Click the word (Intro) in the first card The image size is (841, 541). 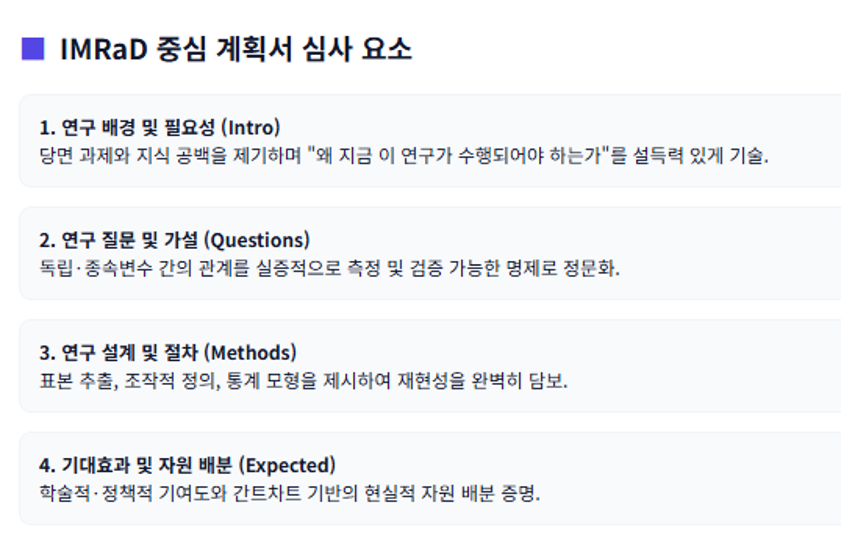point(250,128)
